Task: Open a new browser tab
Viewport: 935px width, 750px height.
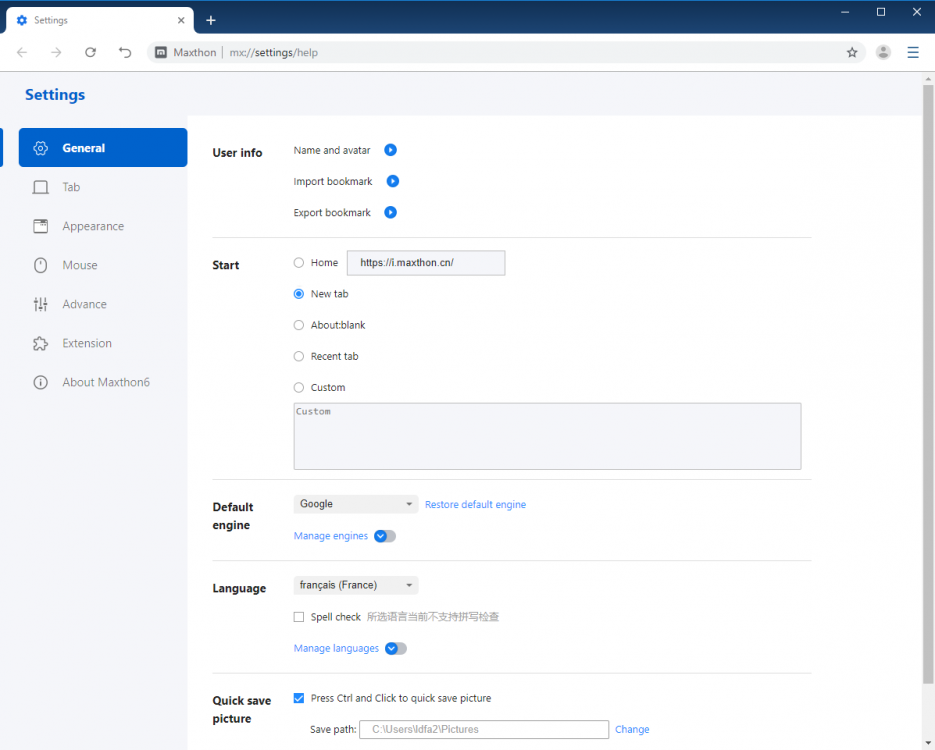Action: (x=210, y=19)
